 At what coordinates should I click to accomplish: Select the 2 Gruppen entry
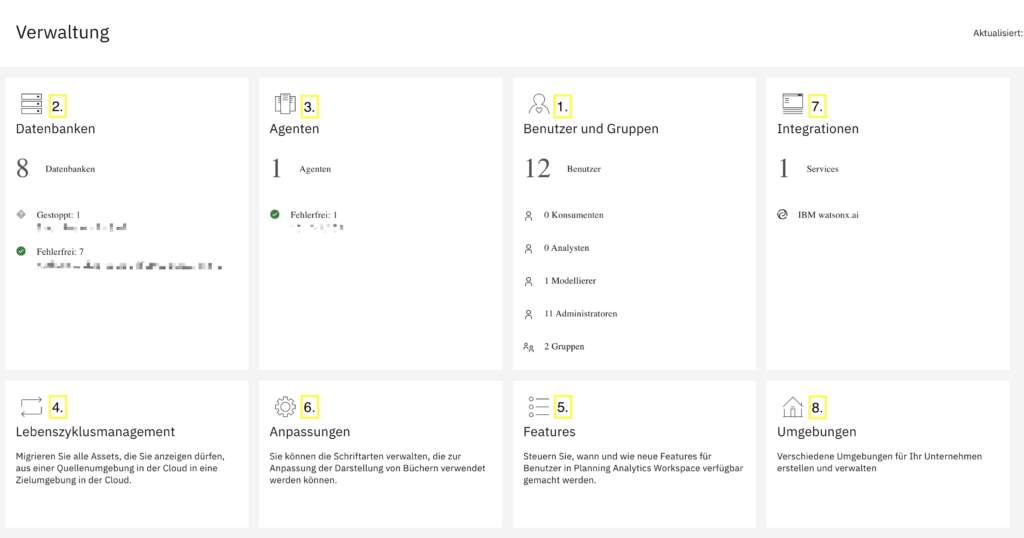564,347
